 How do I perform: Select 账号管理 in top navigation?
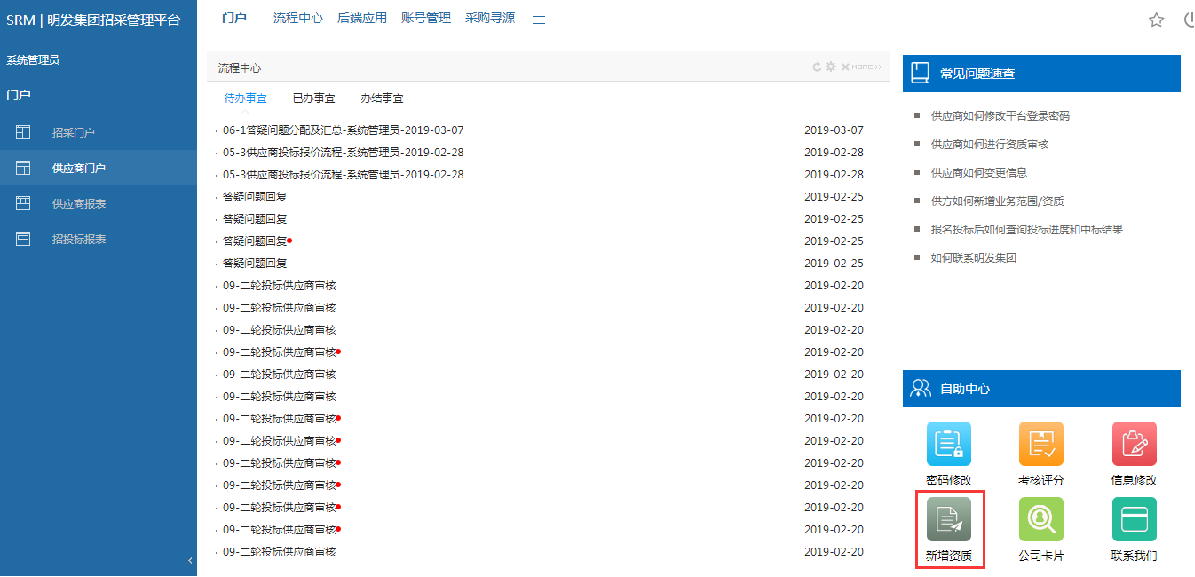[x=425, y=18]
